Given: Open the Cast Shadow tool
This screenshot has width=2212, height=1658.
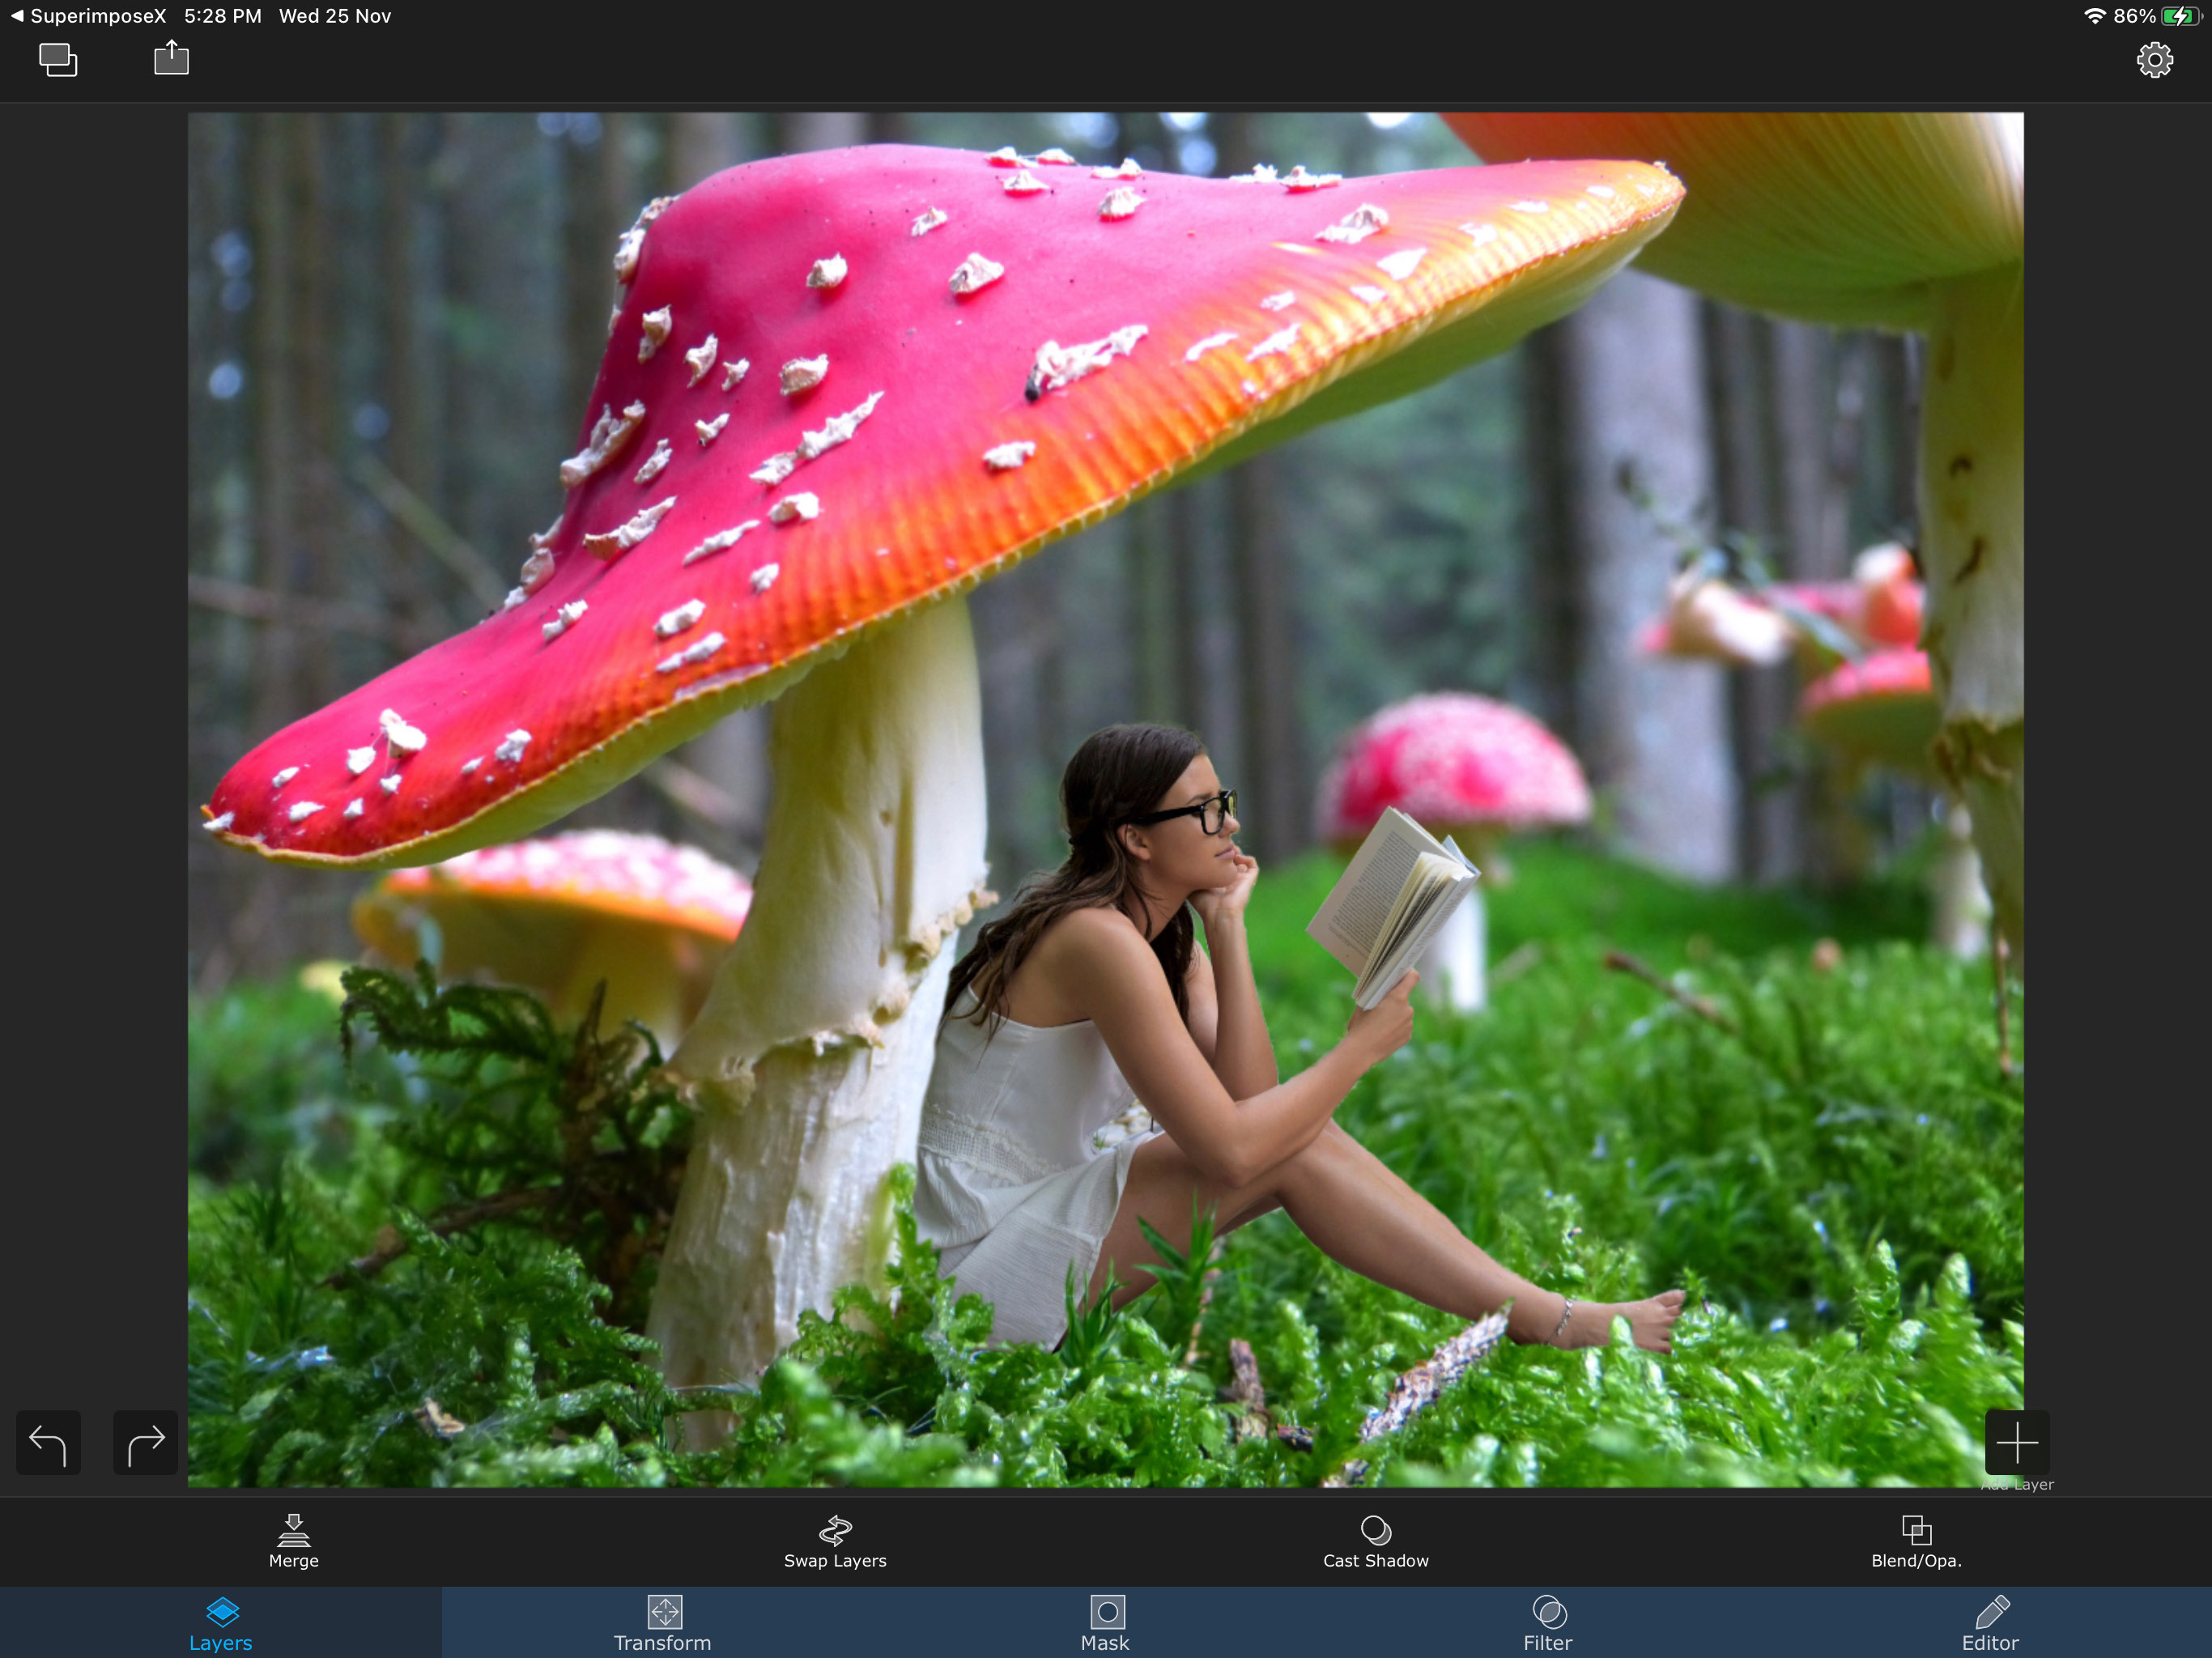Looking at the screenshot, I should coord(1375,1541).
